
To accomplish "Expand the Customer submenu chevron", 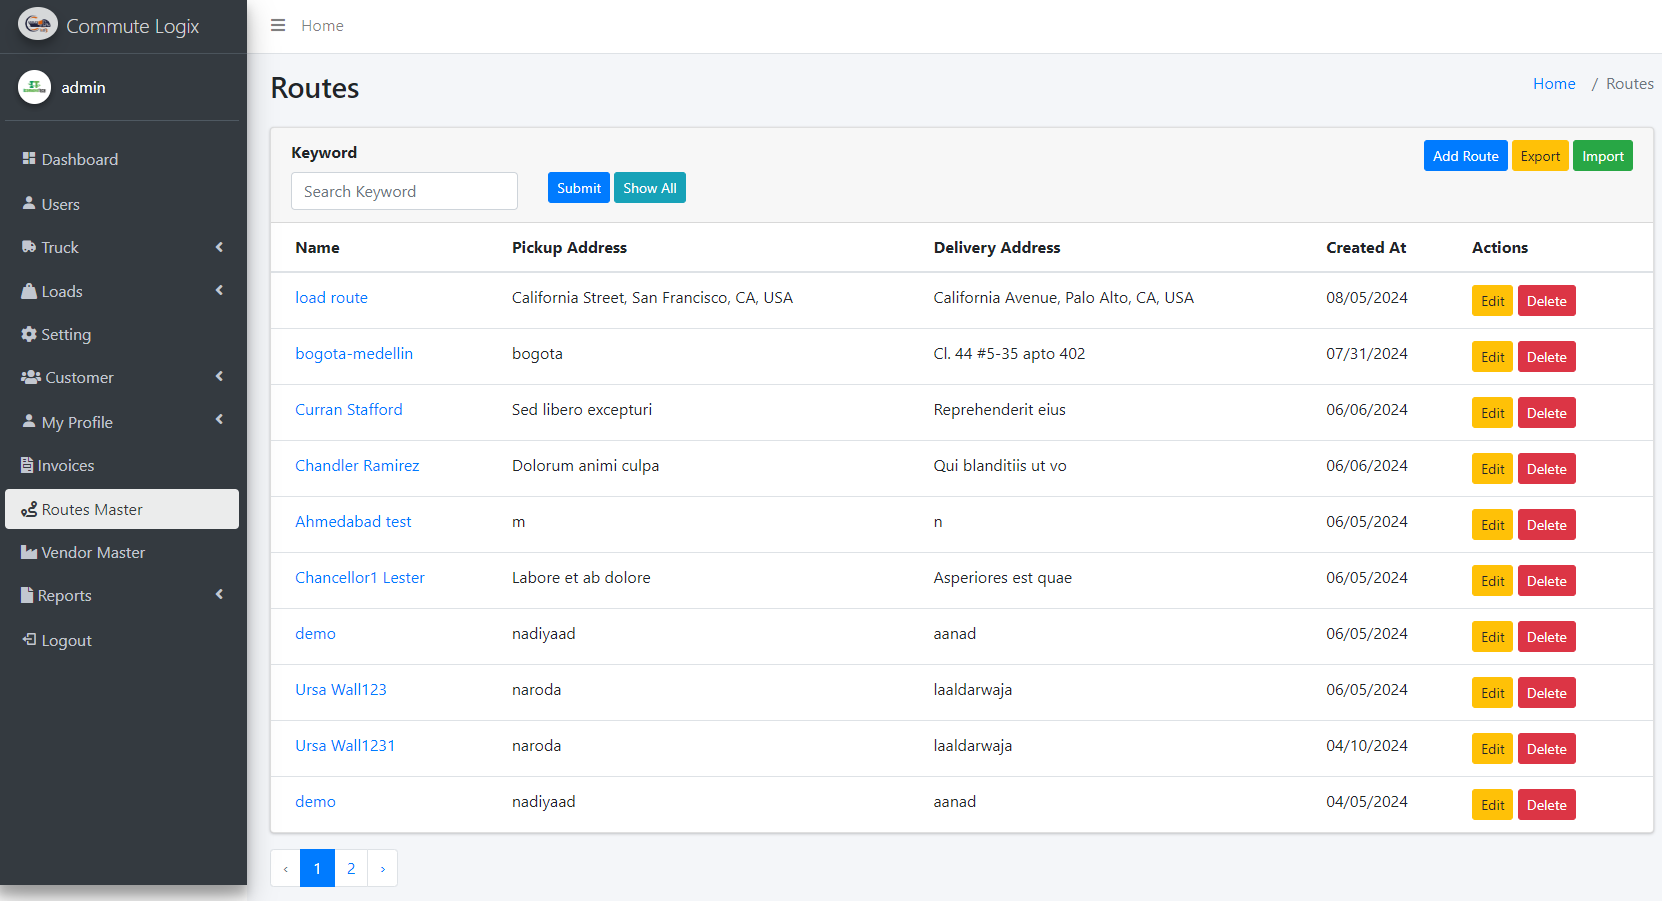I will coord(219,376).
